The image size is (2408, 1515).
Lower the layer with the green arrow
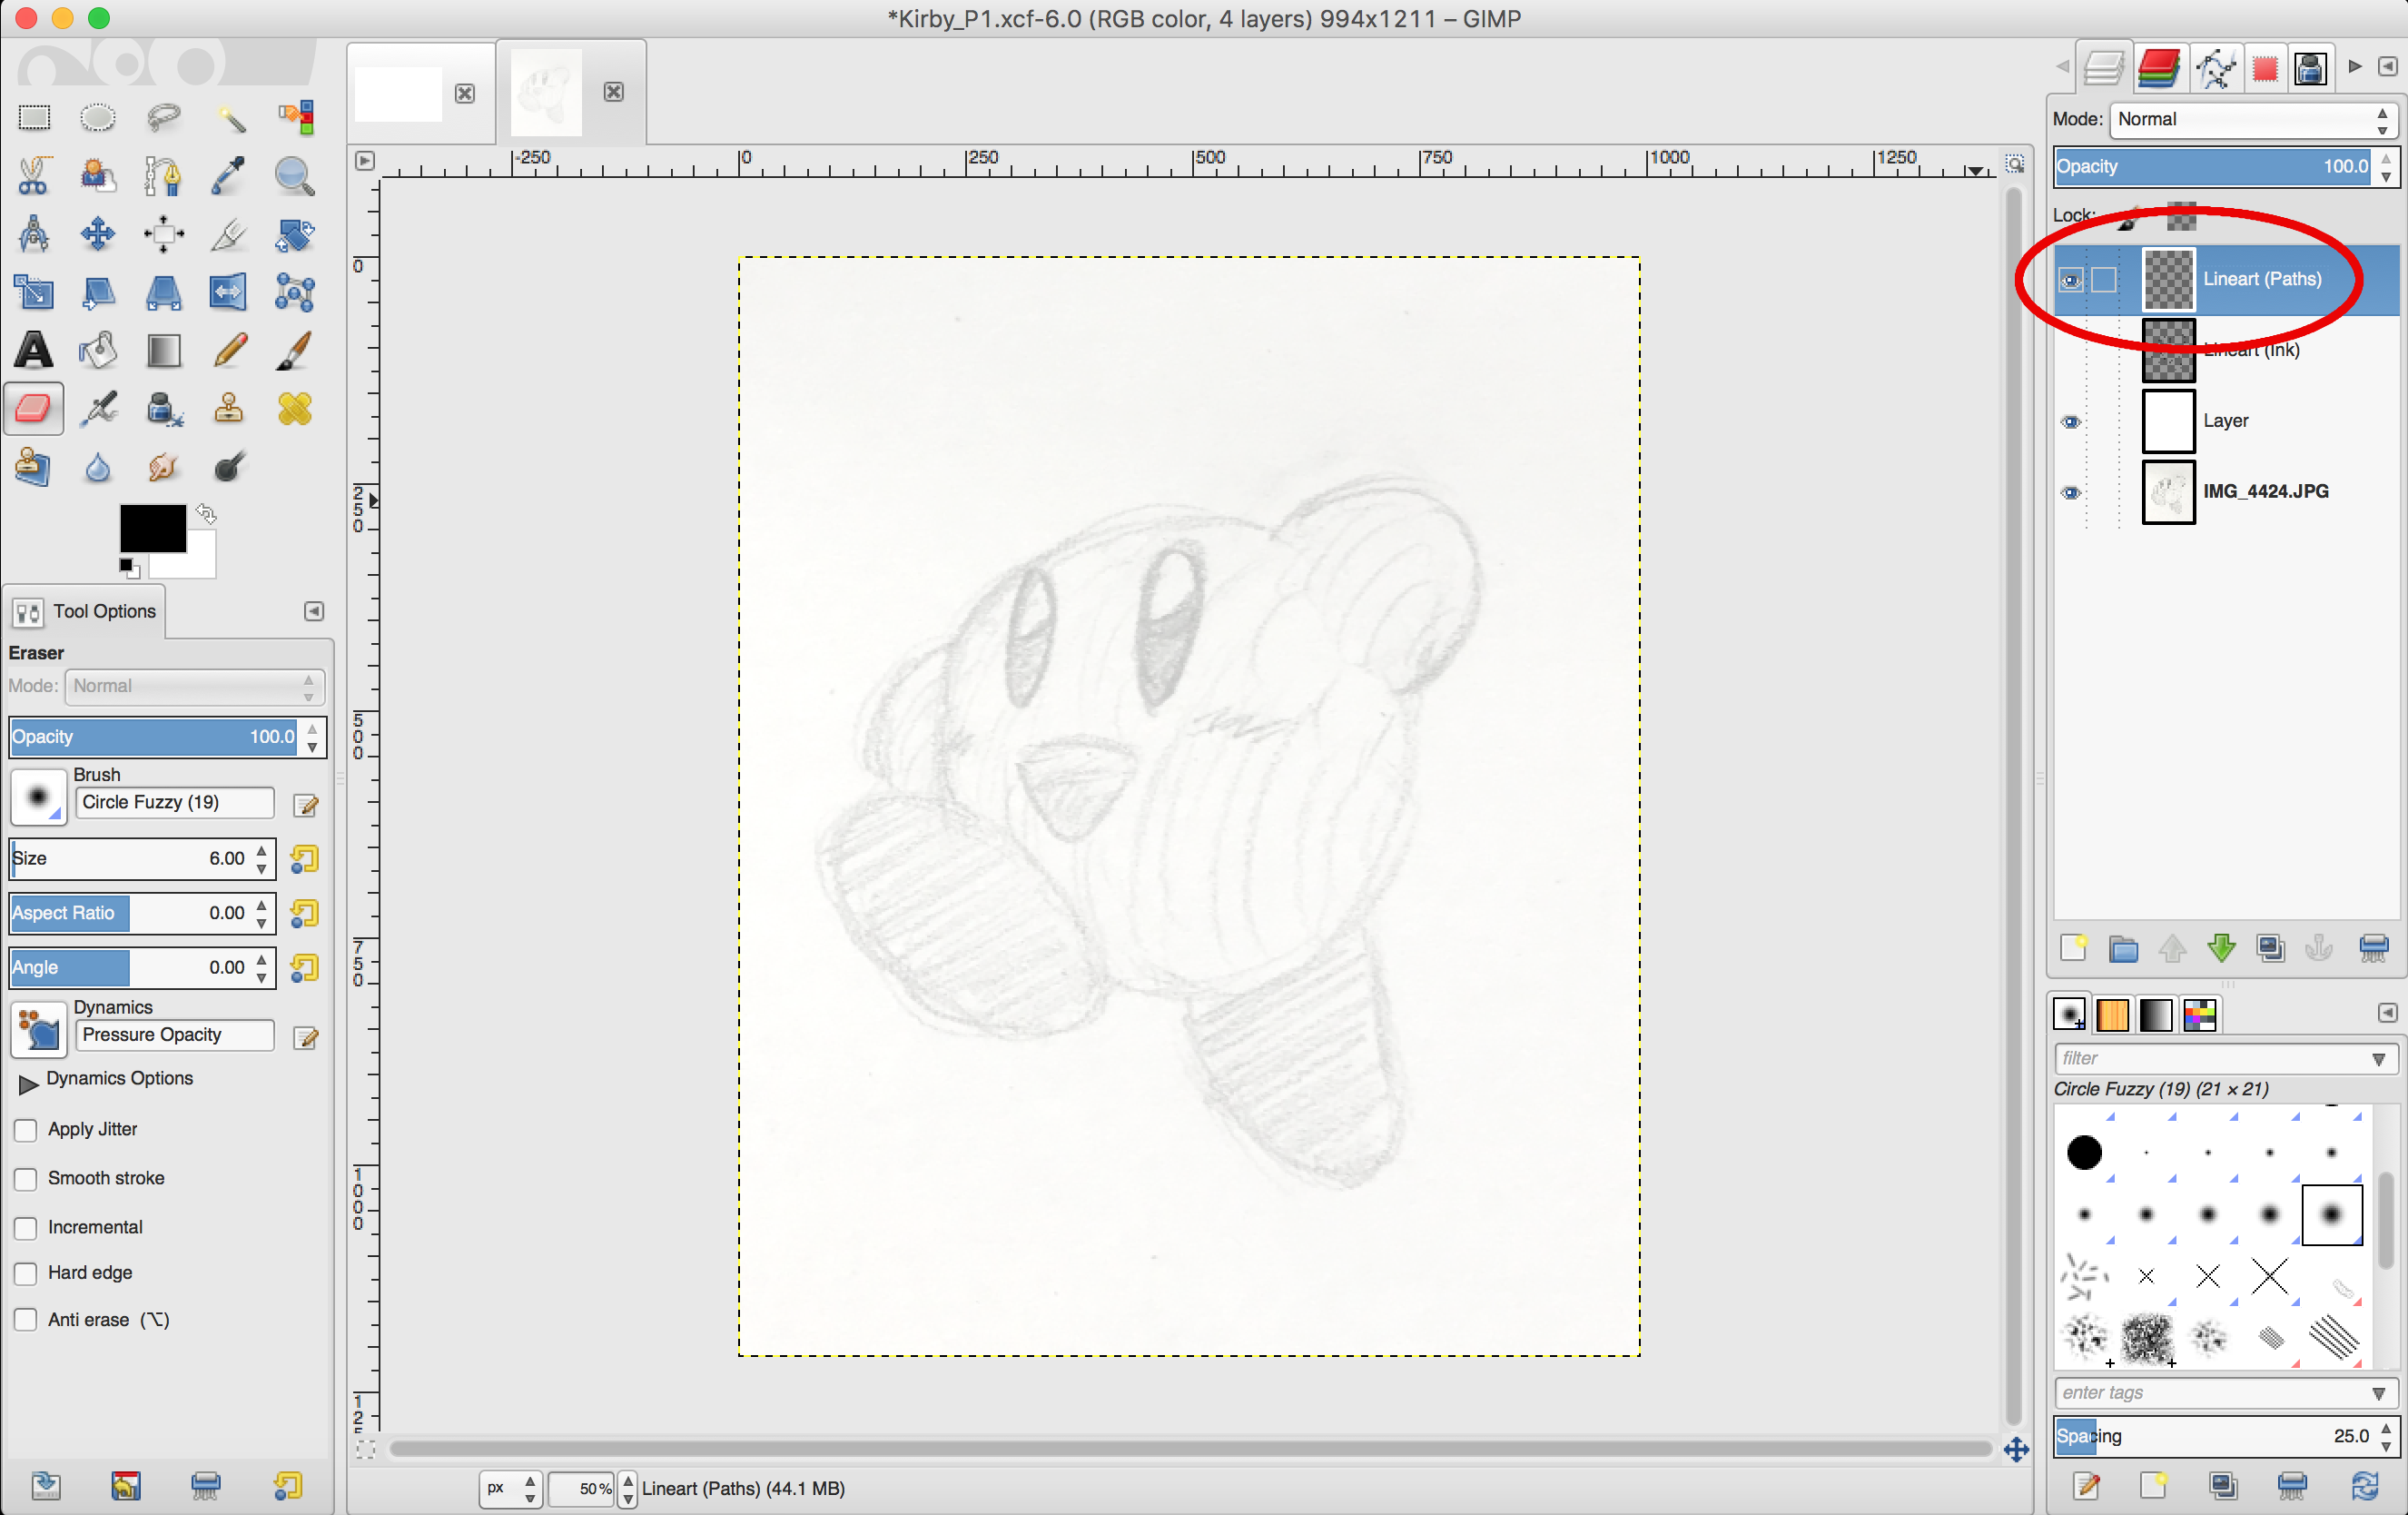point(2221,948)
